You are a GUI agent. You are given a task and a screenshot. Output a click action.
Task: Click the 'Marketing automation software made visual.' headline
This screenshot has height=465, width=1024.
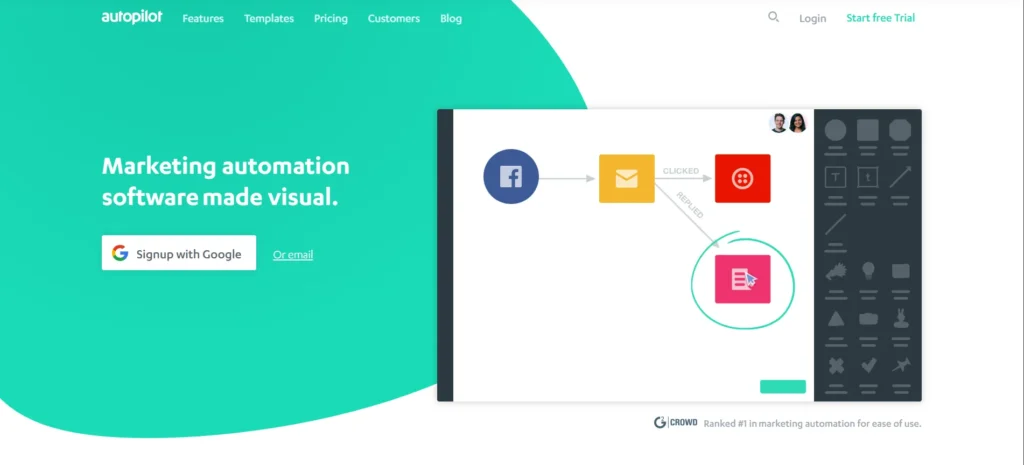tap(225, 181)
